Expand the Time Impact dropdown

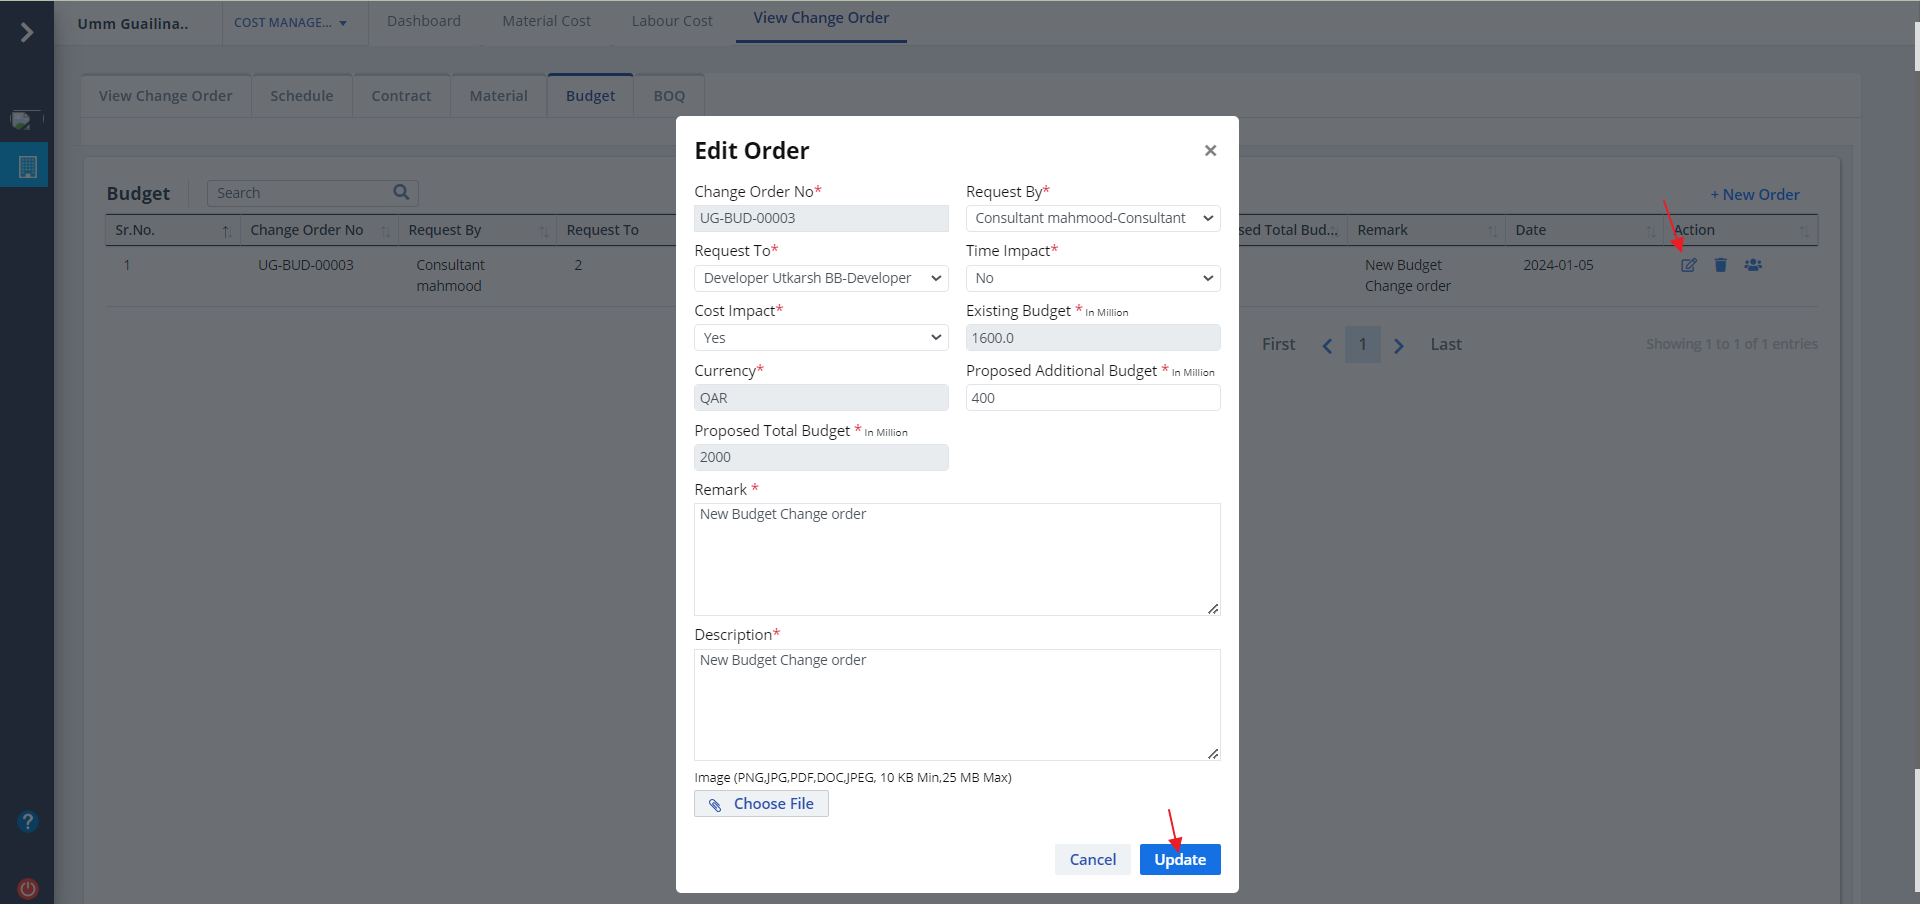click(1092, 278)
